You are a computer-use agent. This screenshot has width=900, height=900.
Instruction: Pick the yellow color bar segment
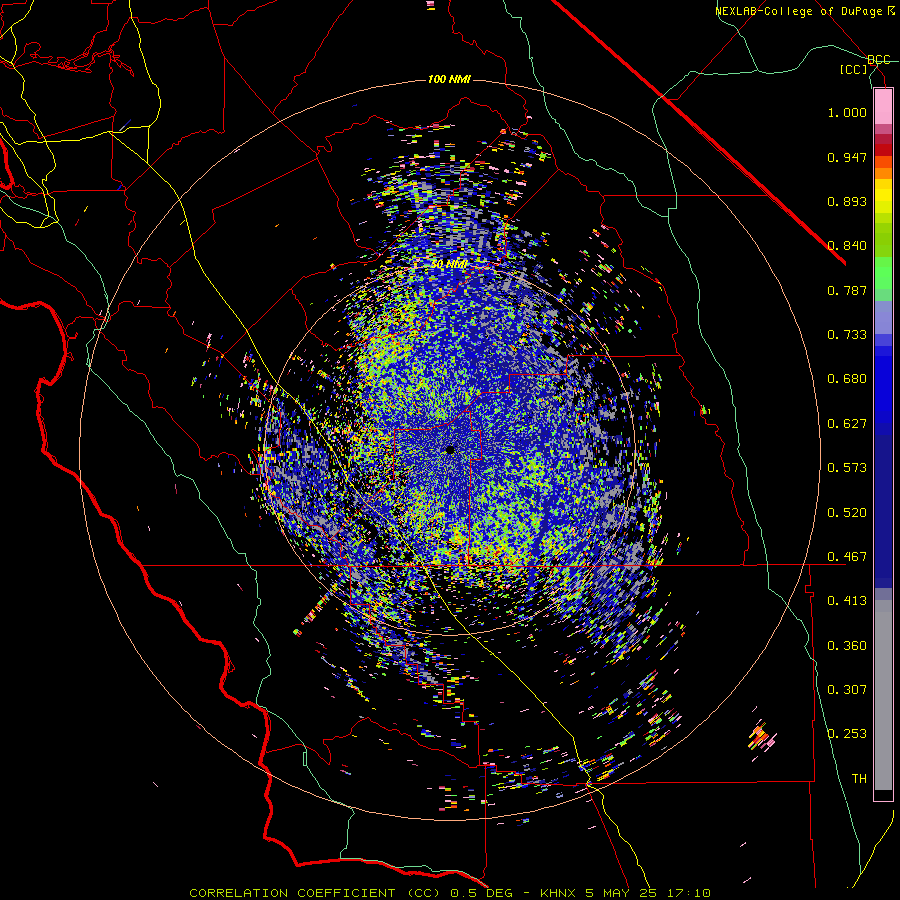click(883, 197)
